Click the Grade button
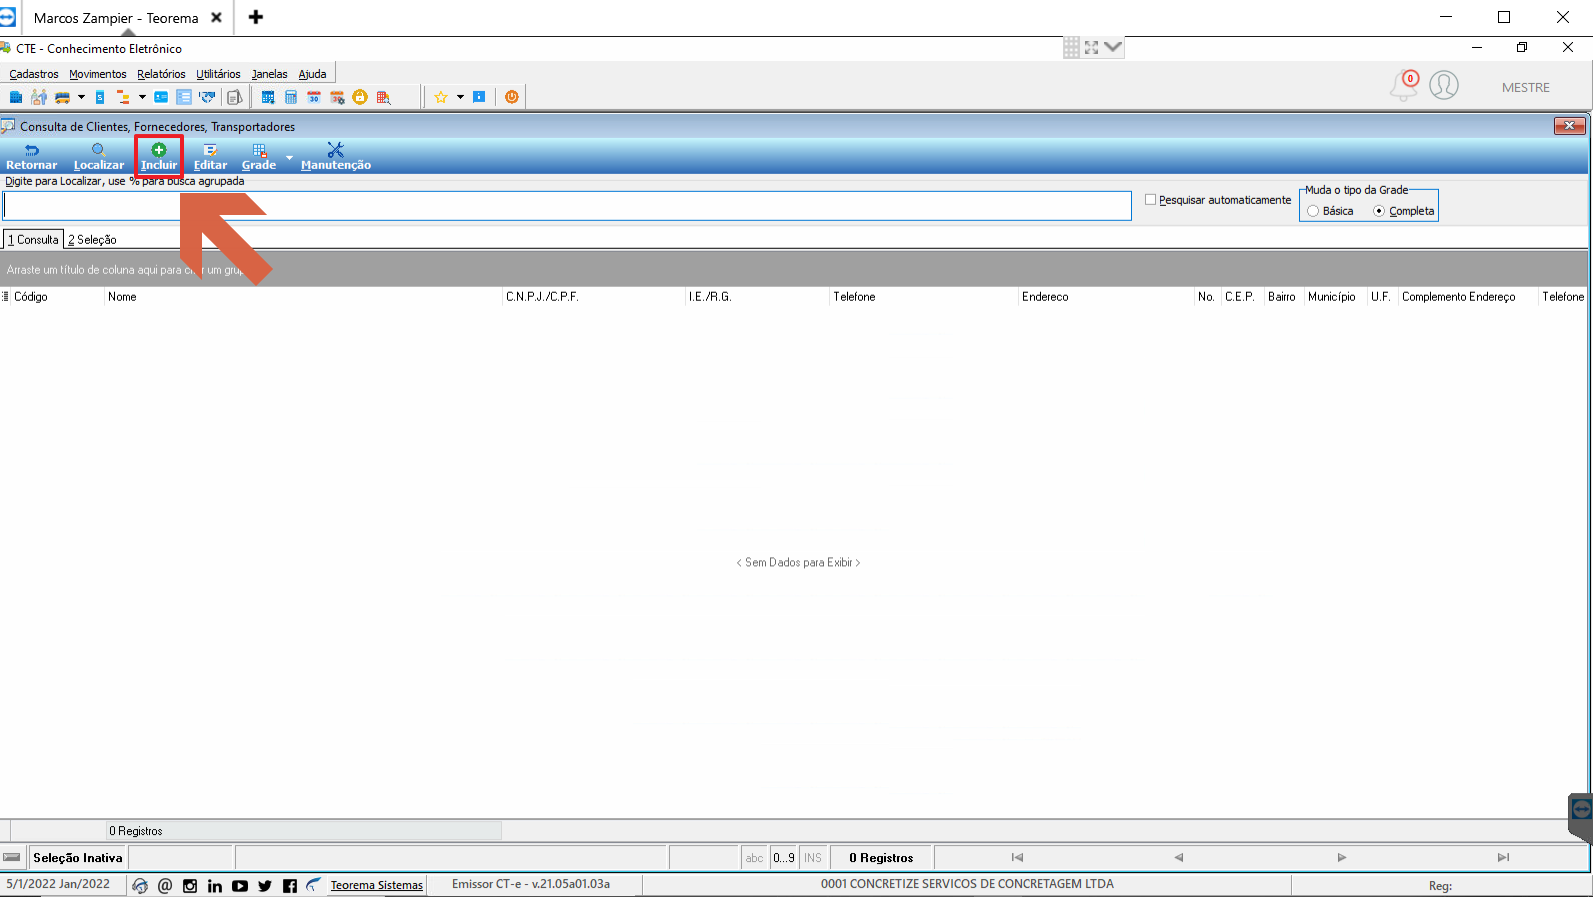 point(259,157)
